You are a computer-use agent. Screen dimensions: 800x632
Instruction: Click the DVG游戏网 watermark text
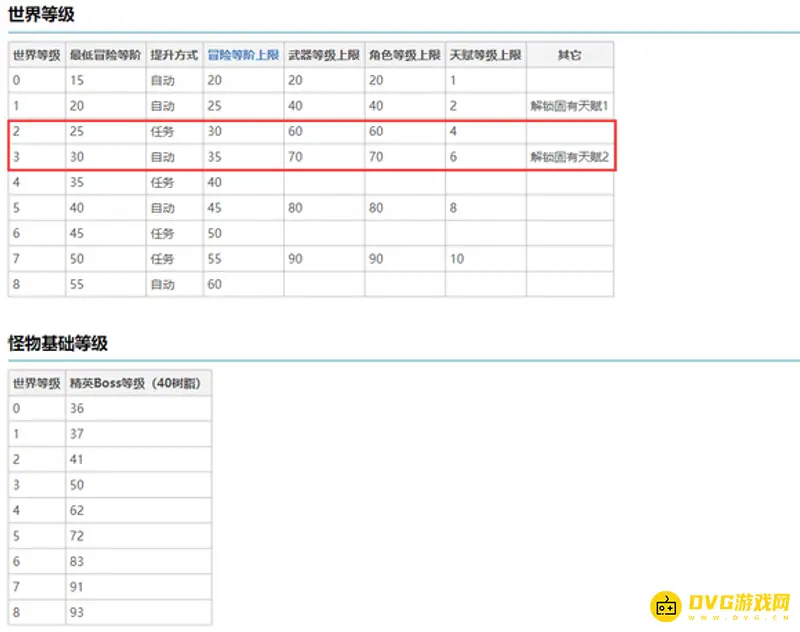tap(738, 603)
